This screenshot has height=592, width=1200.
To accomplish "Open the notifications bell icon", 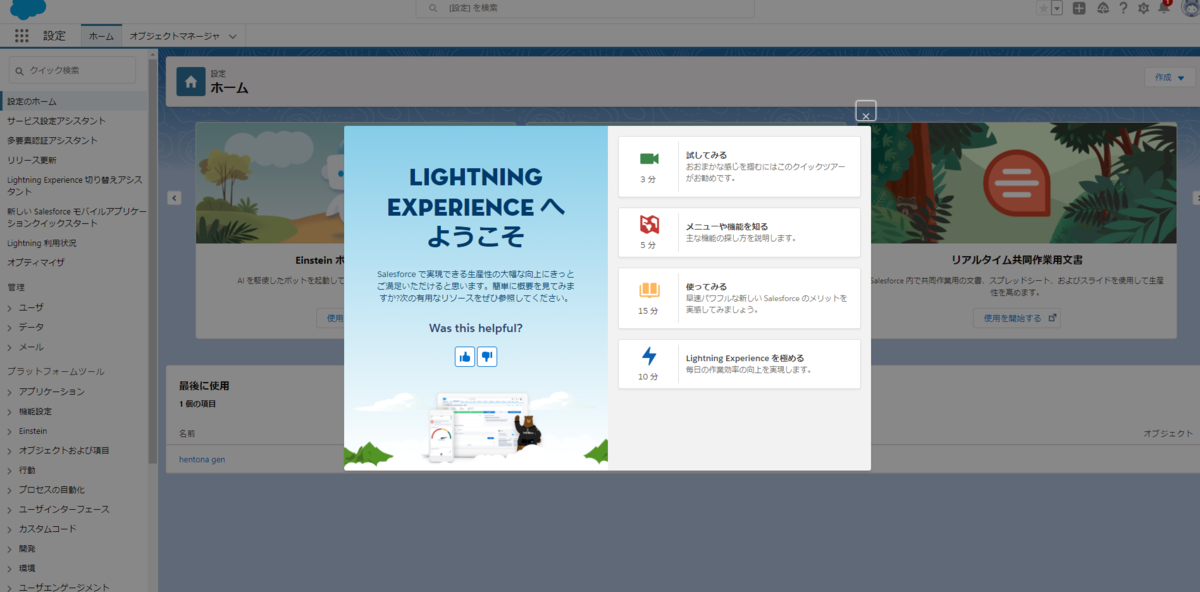I will pos(1163,7).
